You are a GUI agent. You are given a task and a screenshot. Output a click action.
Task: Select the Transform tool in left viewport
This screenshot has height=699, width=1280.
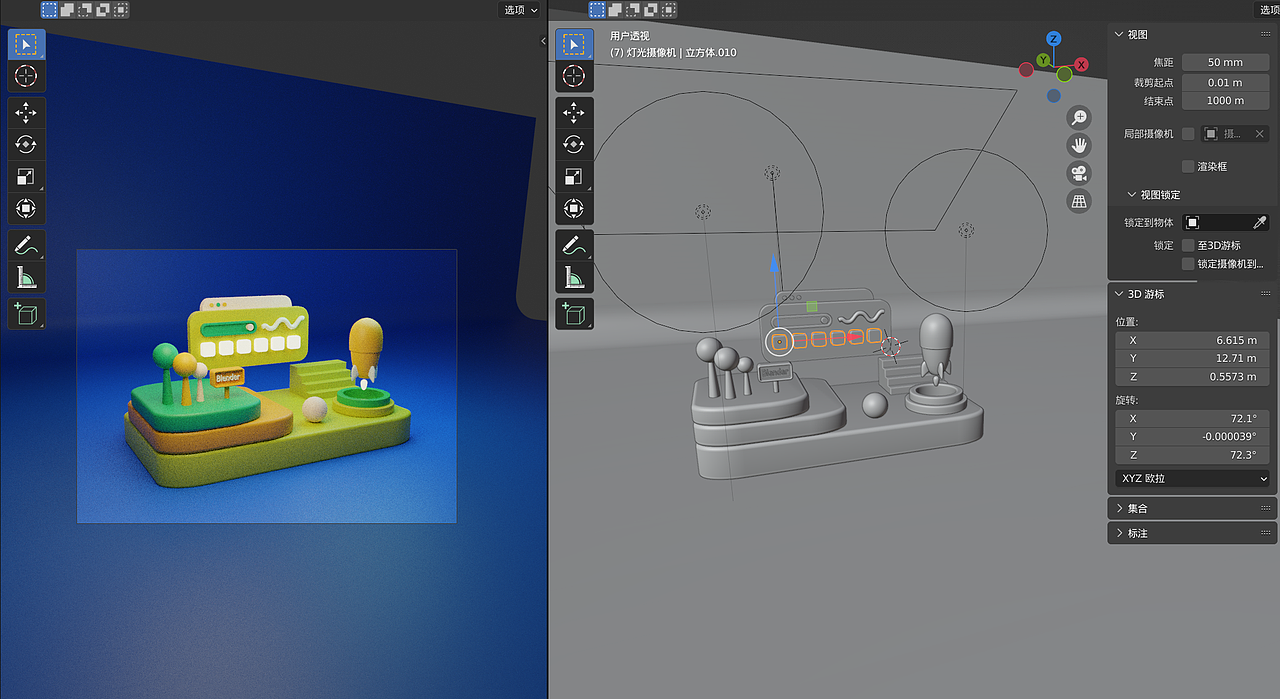(27, 209)
